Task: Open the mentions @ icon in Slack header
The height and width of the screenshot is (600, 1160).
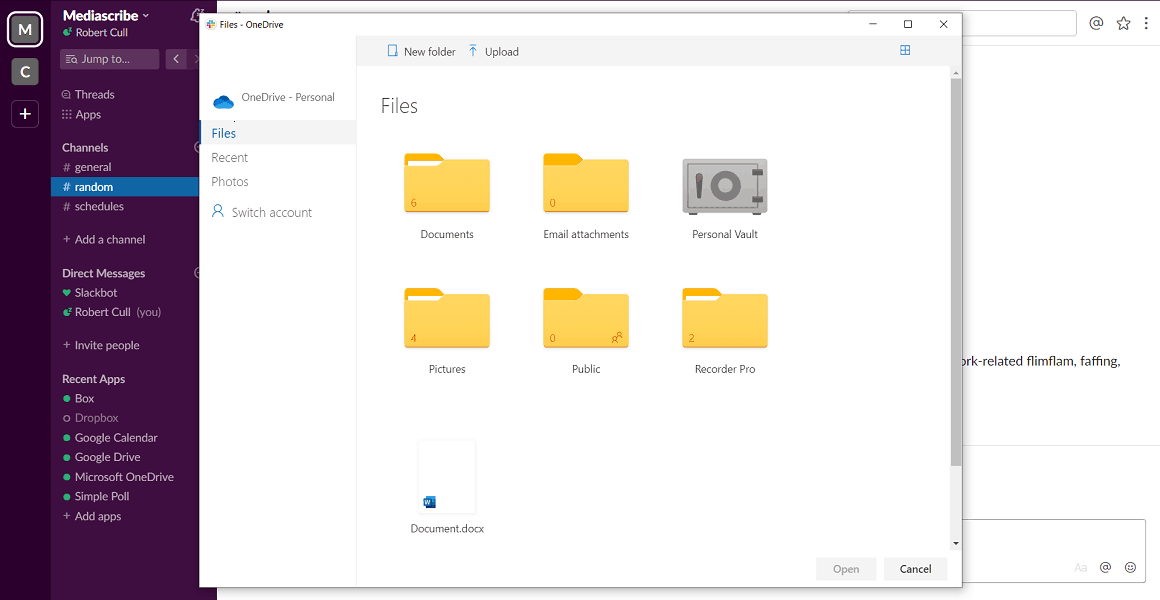Action: pos(1096,23)
